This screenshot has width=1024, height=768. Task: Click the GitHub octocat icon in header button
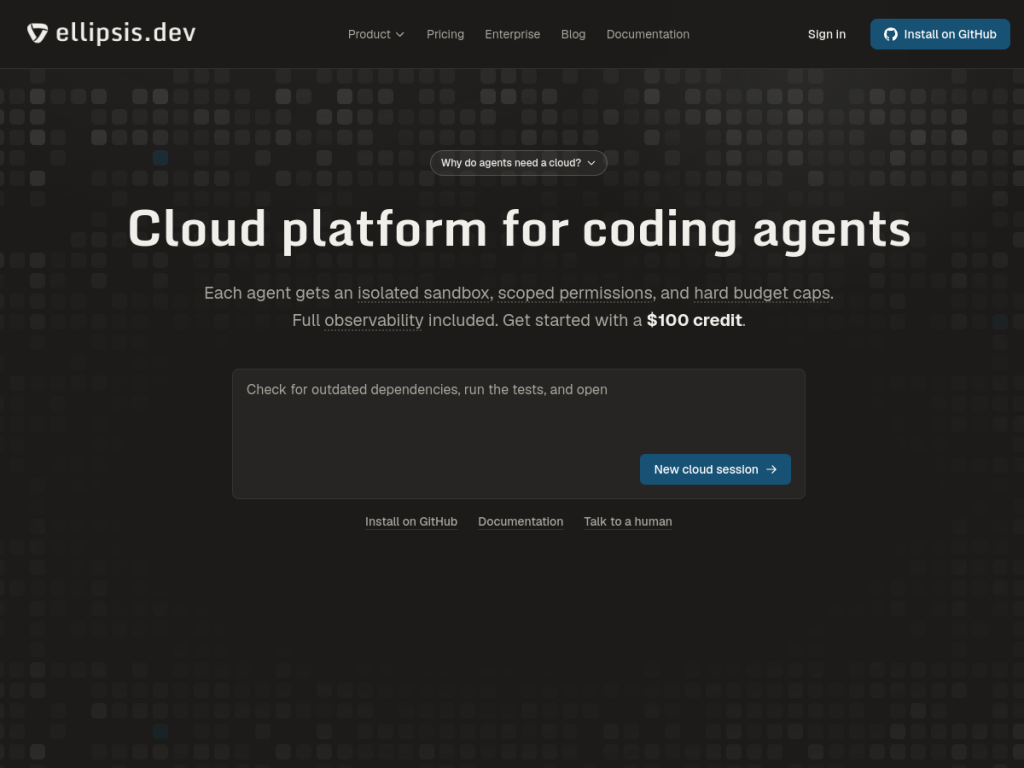890,35
